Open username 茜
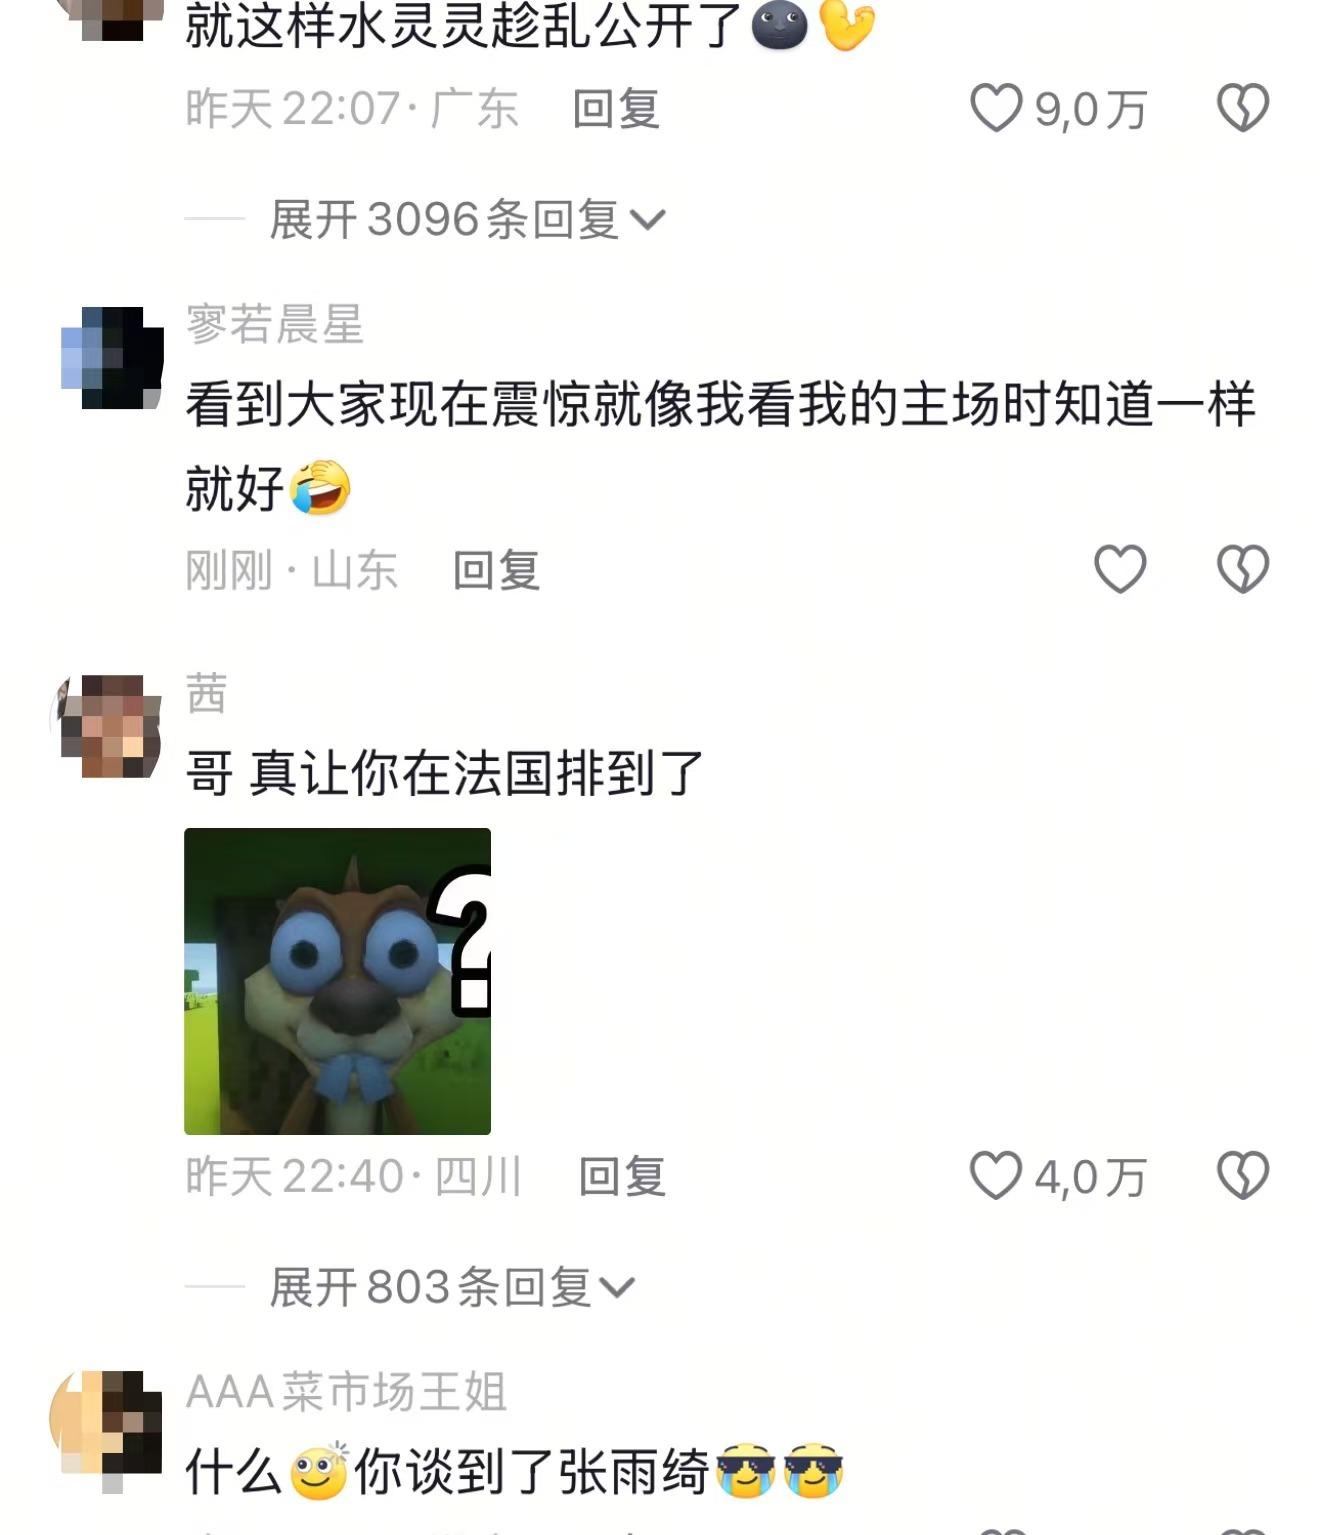The width and height of the screenshot is (1320, 1535). tap(207, 693)
